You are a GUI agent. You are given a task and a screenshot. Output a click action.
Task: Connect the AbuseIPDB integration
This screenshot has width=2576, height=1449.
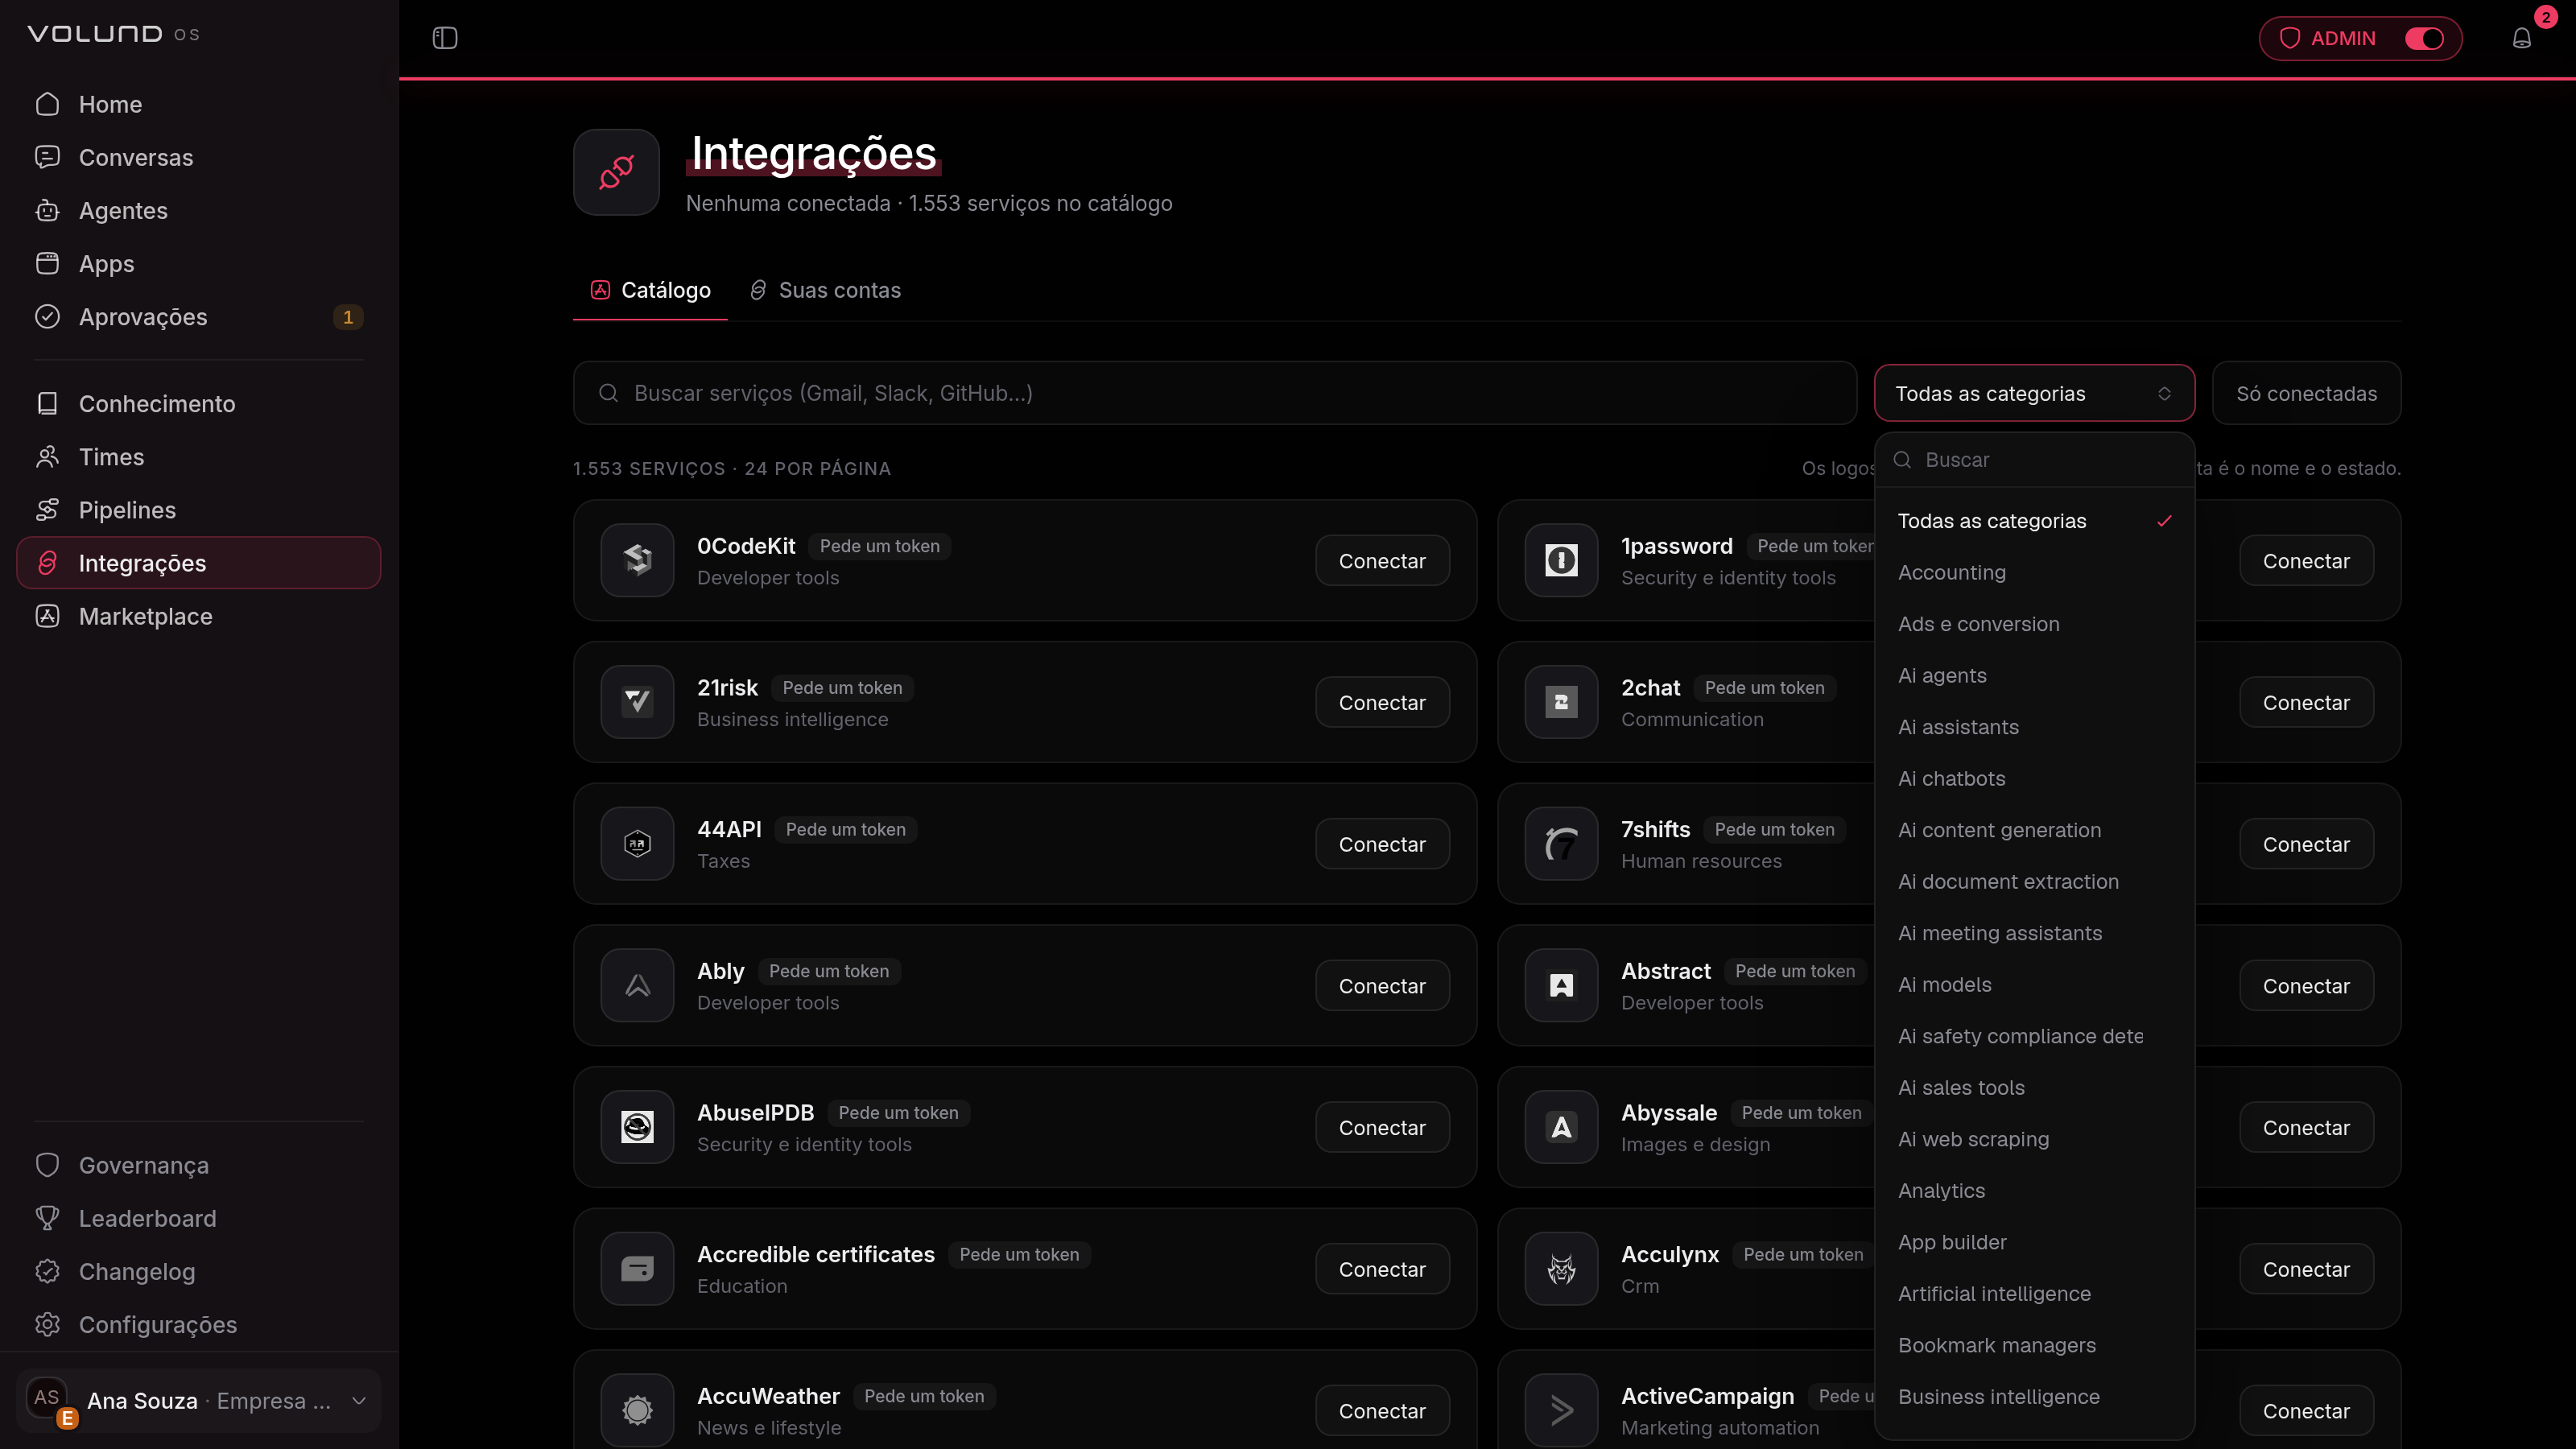tap(1382, 1128)
